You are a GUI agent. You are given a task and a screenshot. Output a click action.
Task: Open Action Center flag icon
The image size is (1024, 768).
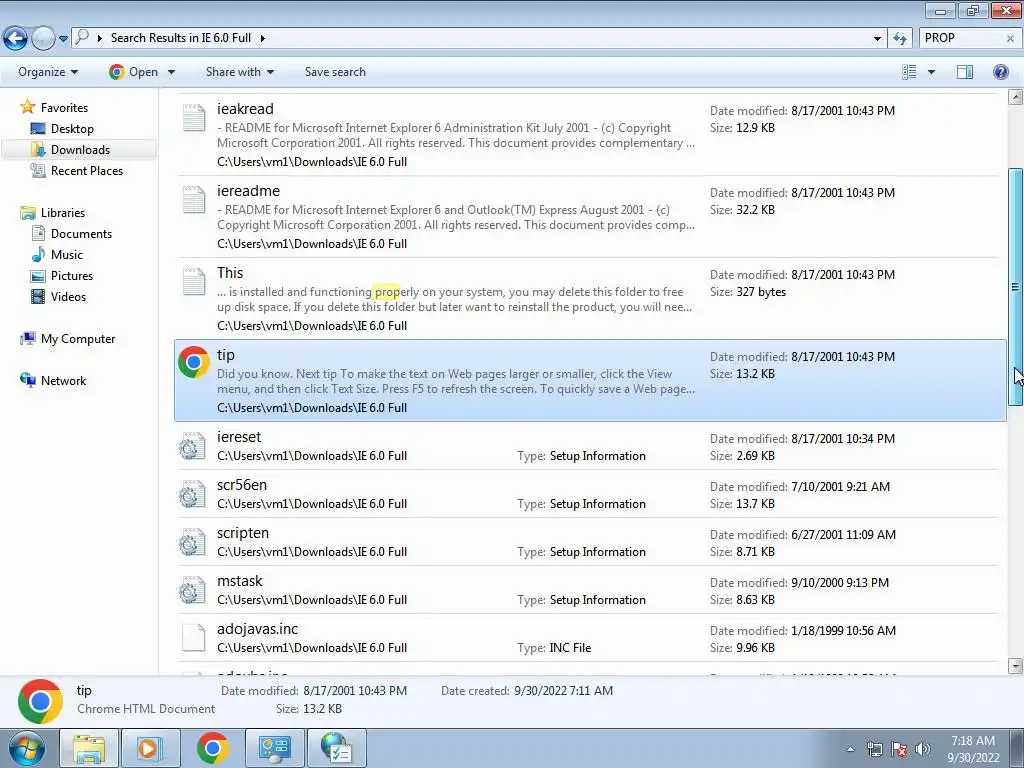899,749
